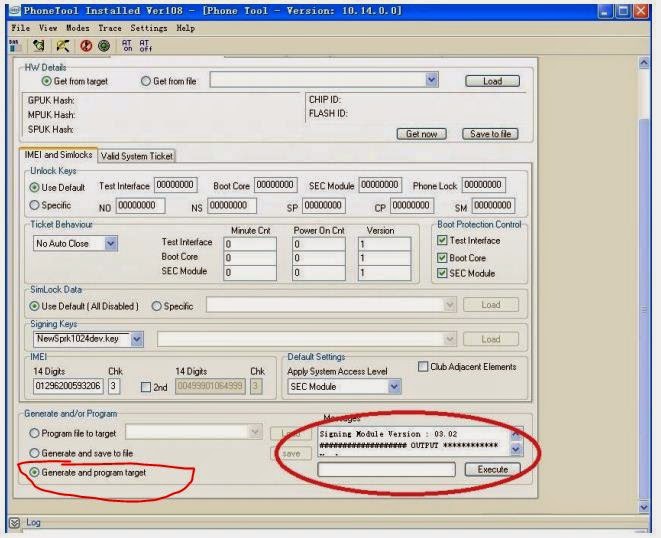Toggle Test Interface boot protection checkbox
661x538 pixels.
(442, 240)
